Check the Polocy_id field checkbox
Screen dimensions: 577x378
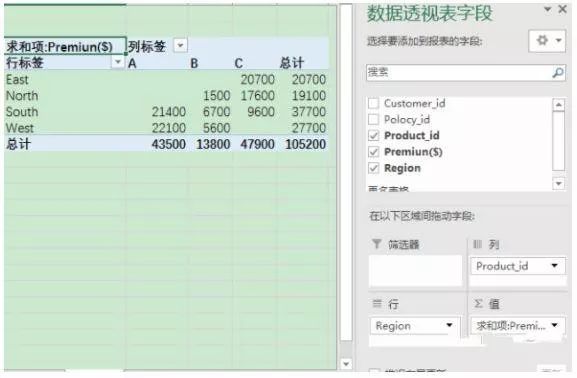374,119
